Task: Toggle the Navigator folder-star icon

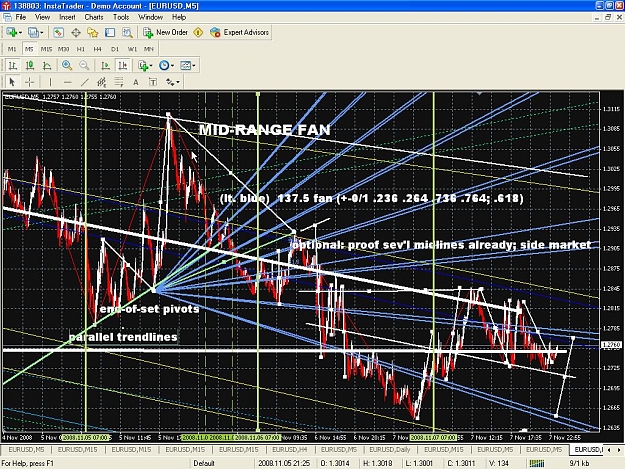Action: [x=93, y=32]
